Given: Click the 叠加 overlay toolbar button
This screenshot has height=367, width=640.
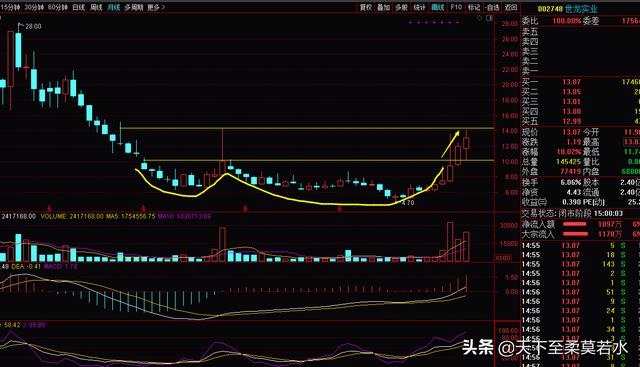Looking at the screenshot, I should [x=383, y=7].
